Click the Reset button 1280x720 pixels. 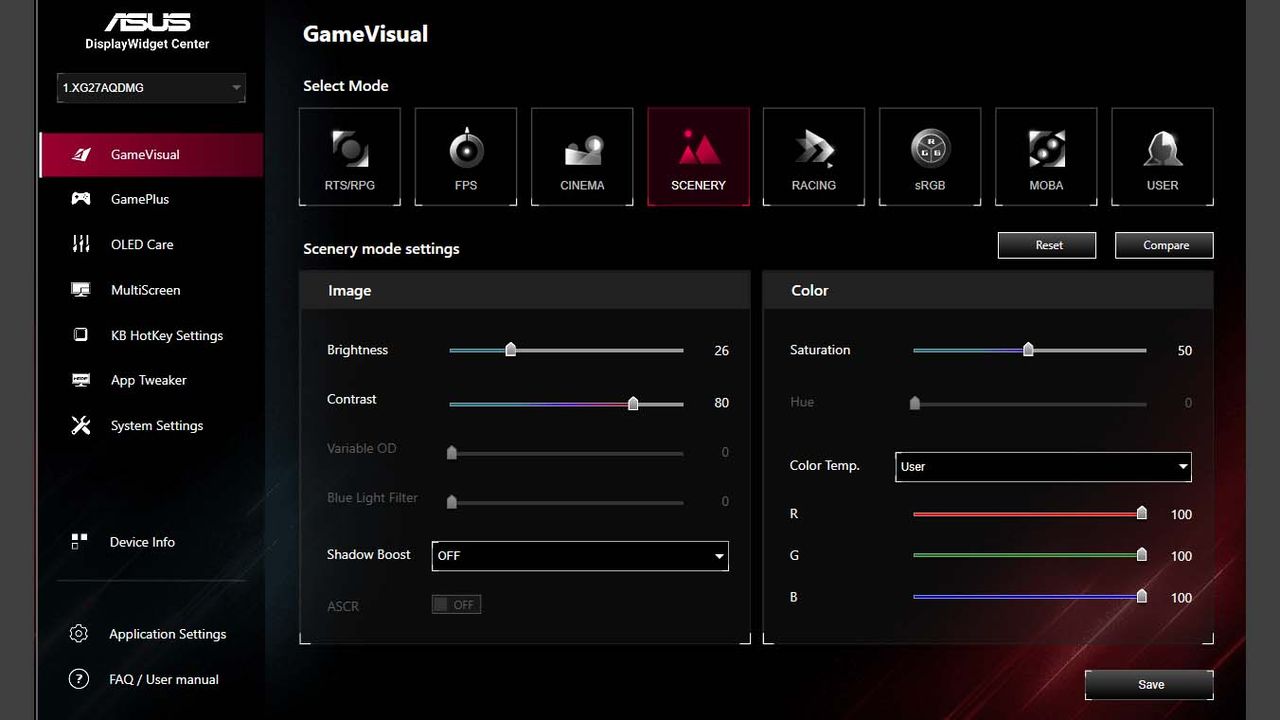click(1047, 245)
